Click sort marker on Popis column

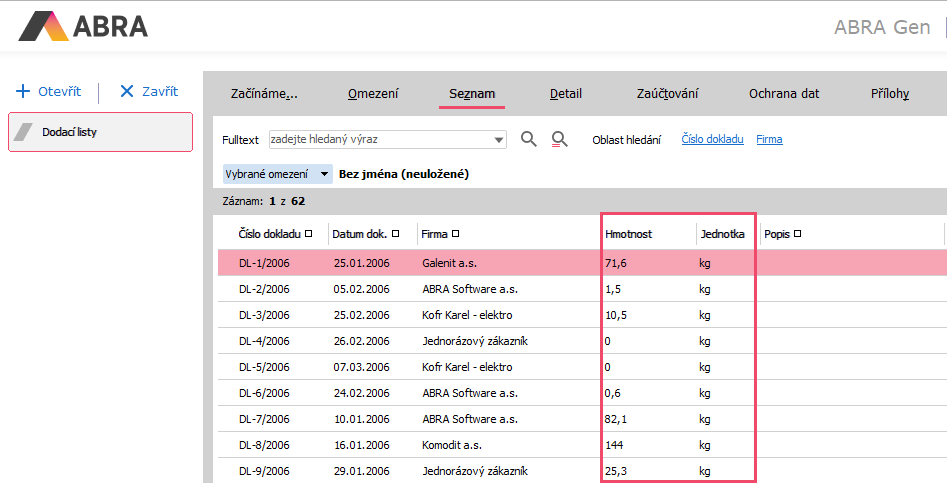point(797,234)
